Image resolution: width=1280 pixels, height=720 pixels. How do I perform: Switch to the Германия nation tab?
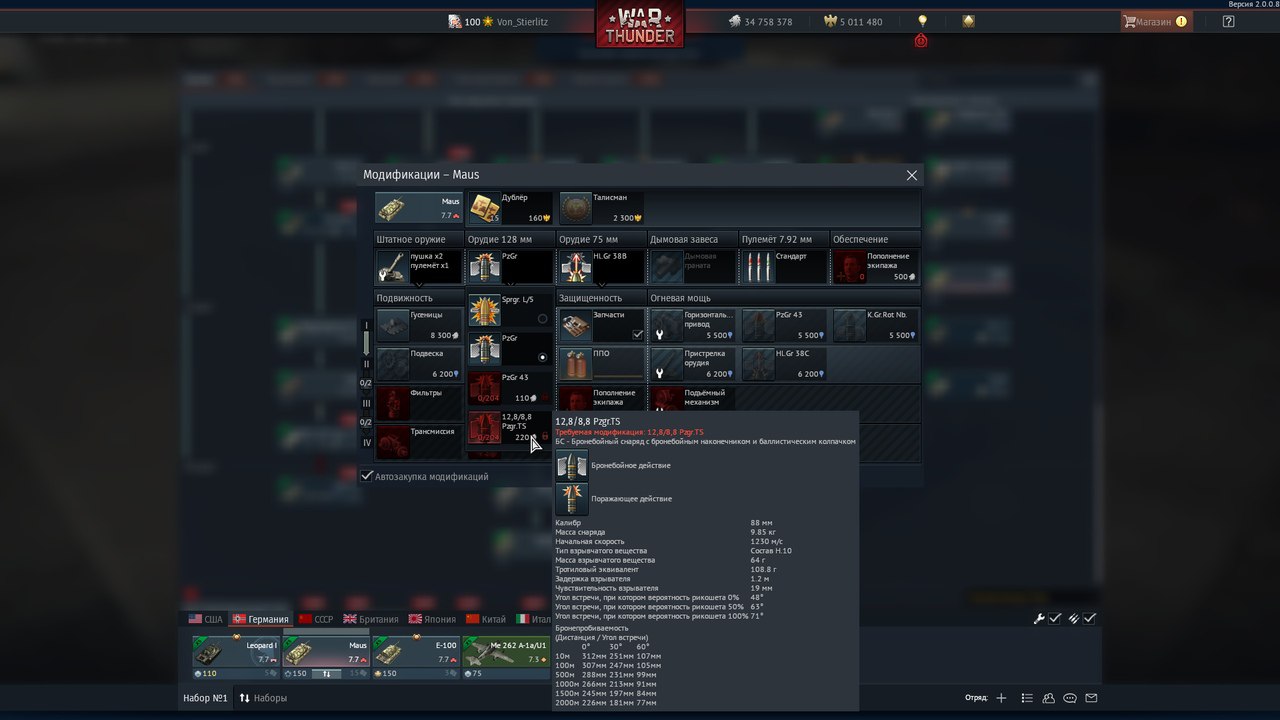(x=260, y=619)
